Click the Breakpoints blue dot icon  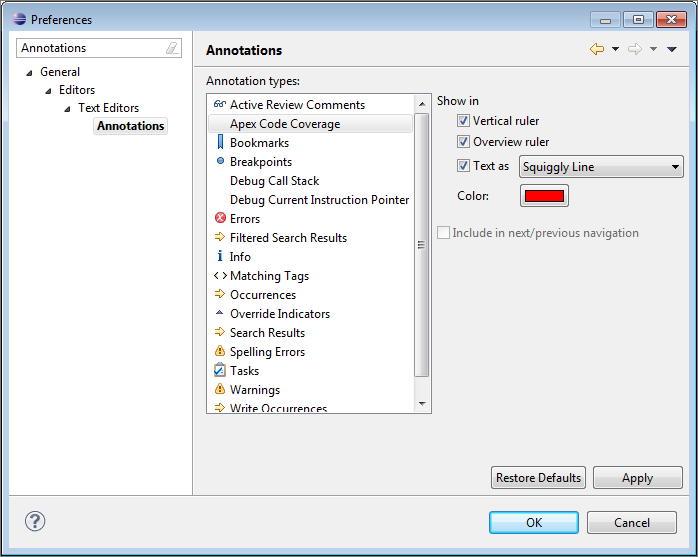[x=220, y=161]
